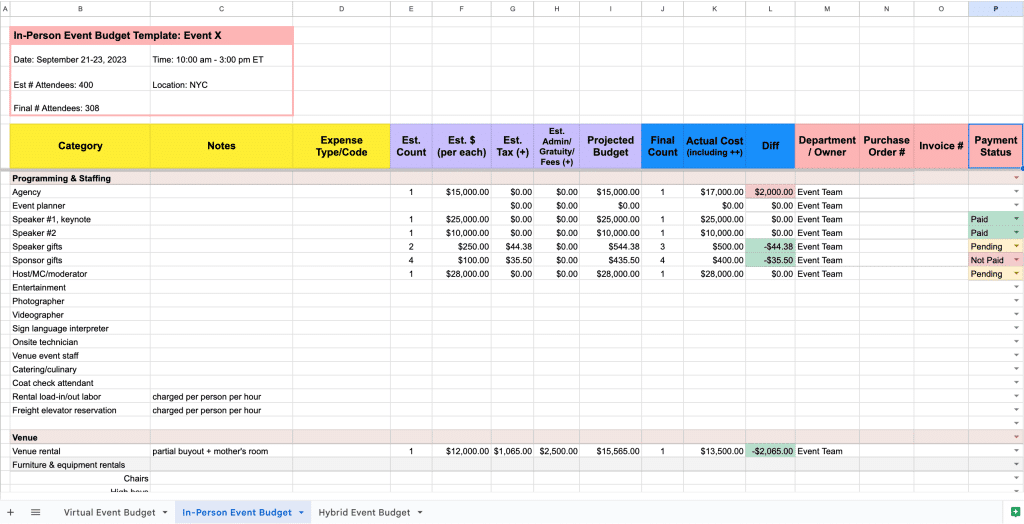Select column P header
1024x524 pixels.
pos(995,8)
